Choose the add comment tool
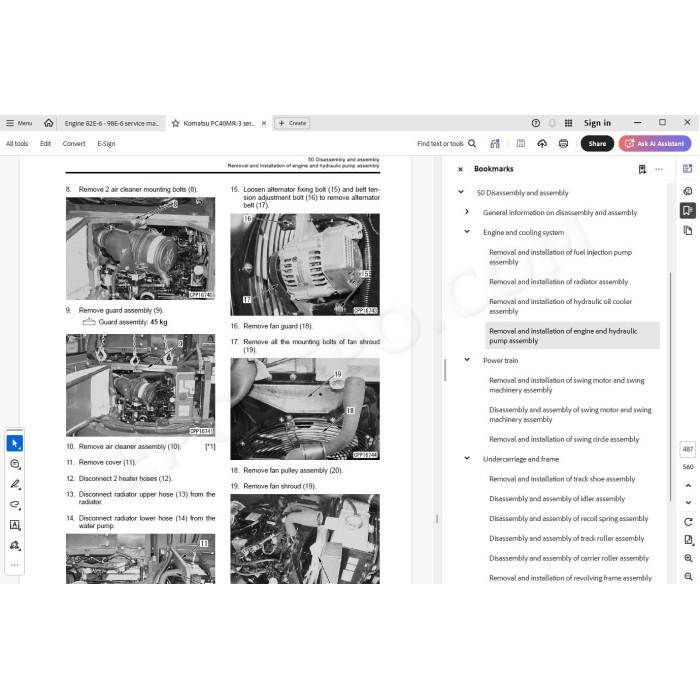Screen dimensions: 700x700 click(x=15, y=464)
